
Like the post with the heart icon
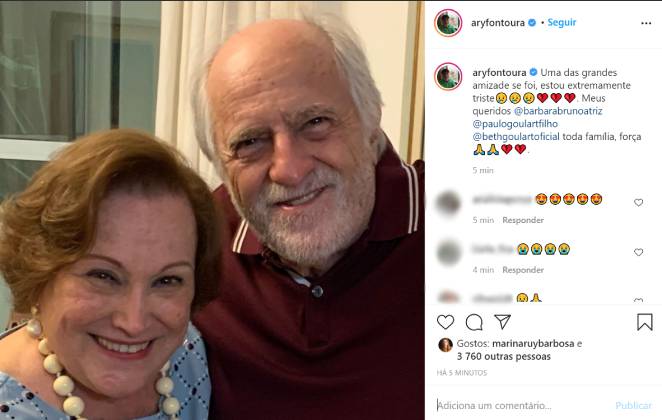tap(446, 322)
